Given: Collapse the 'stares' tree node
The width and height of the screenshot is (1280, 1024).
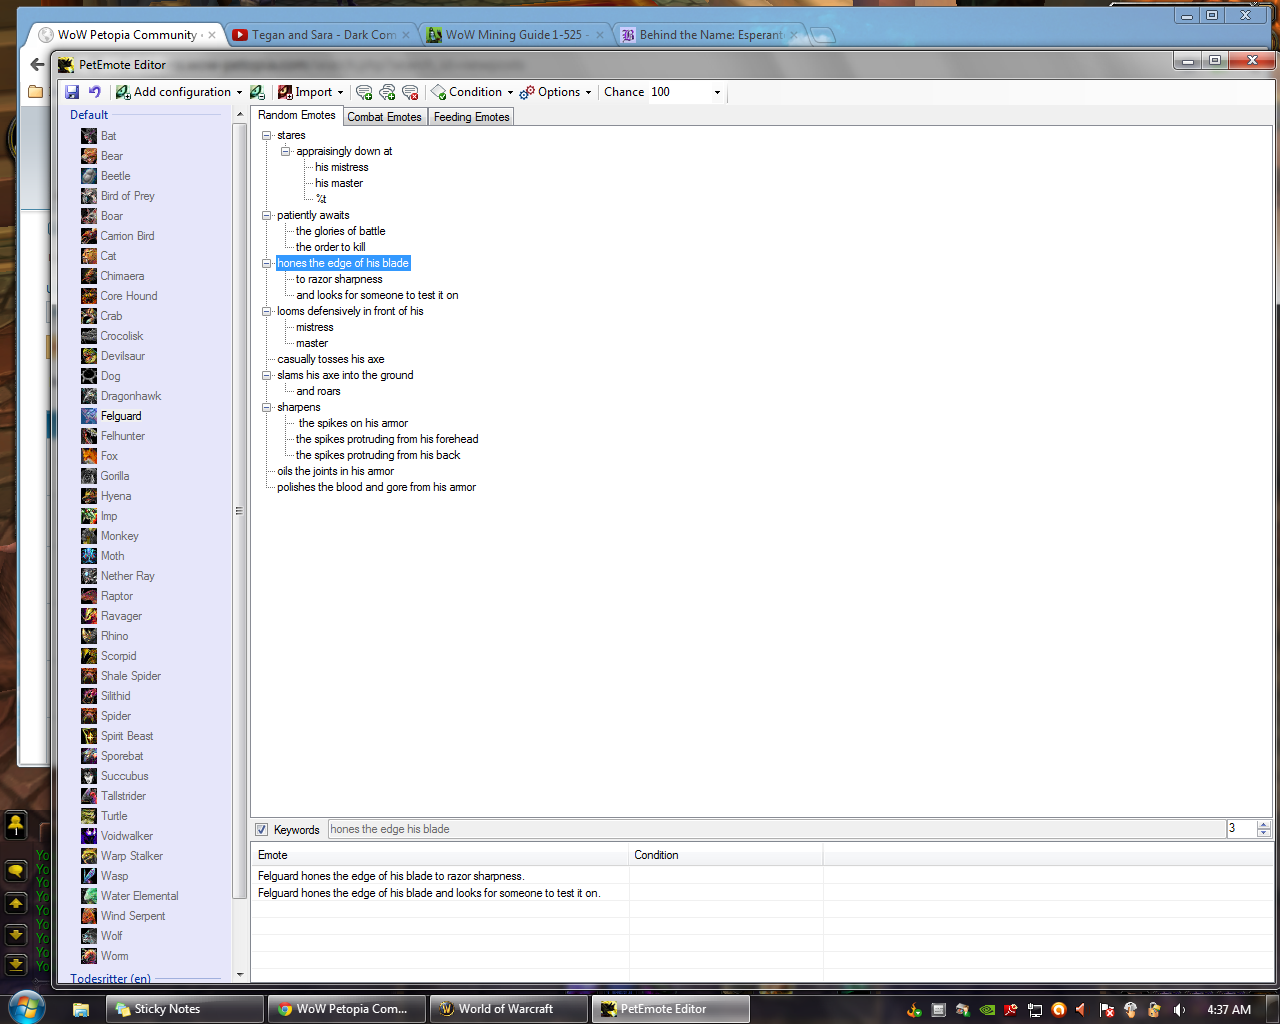Looking at the screenshot, I should pos(267,135).
